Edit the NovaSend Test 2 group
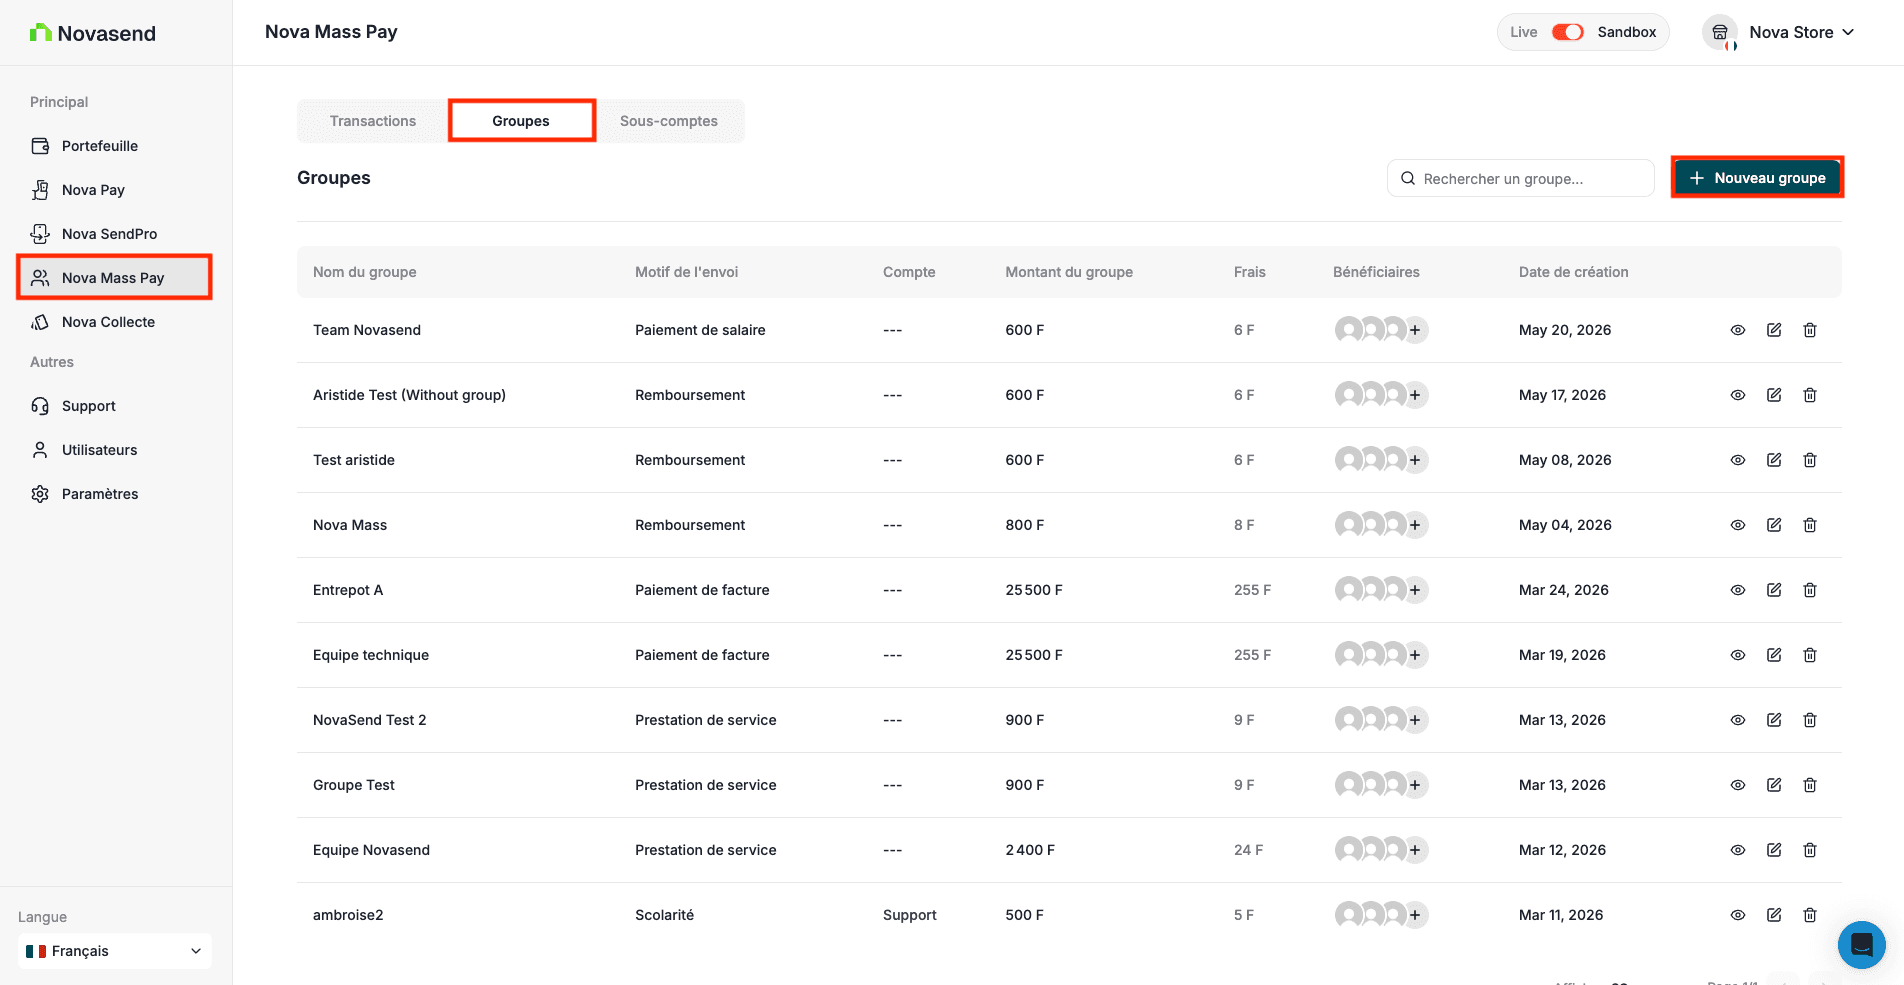The height and width of the screenshot is (985, 1904). (x=1774, y=720)
